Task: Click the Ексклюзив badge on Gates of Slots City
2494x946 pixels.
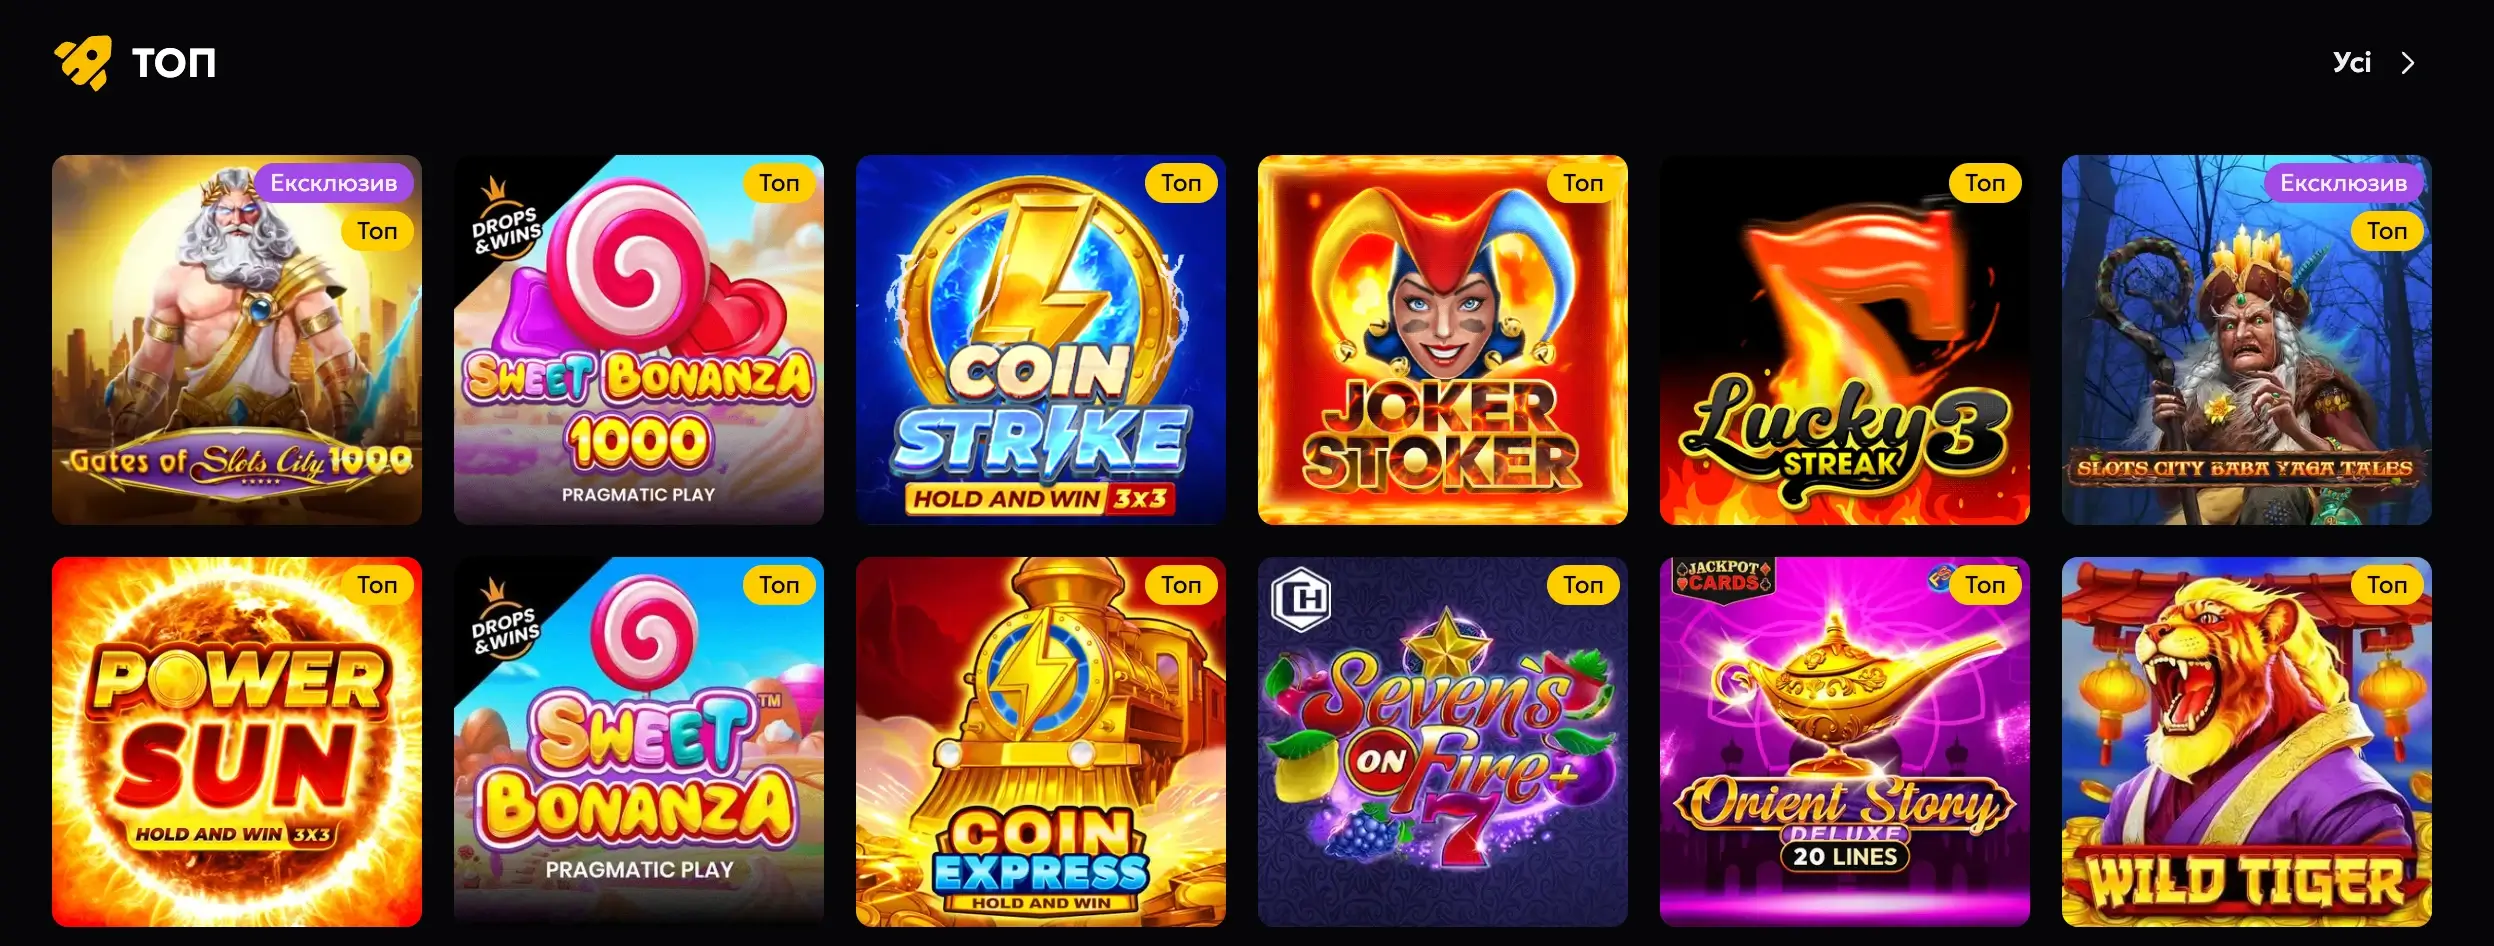Action: [x=334, y=183]
